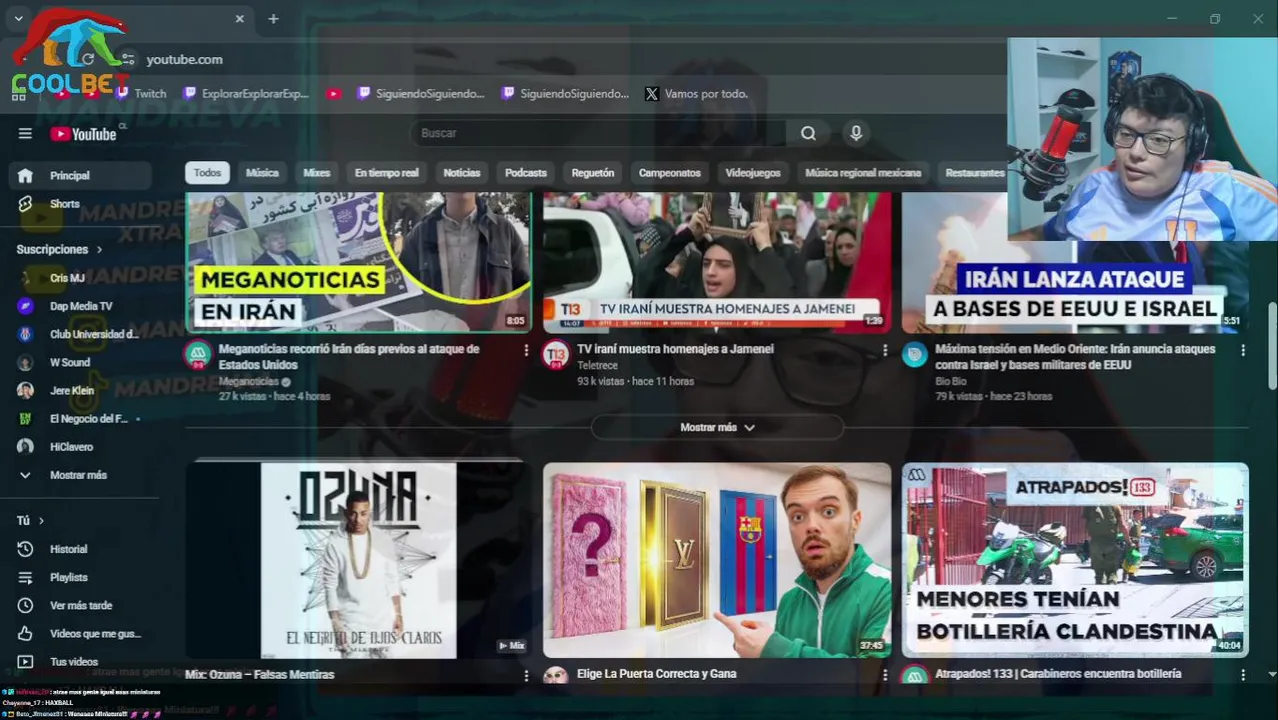Open Playlists in the sidebar
The width and height of the screenshot is (1278, 720).
point(80,577)
